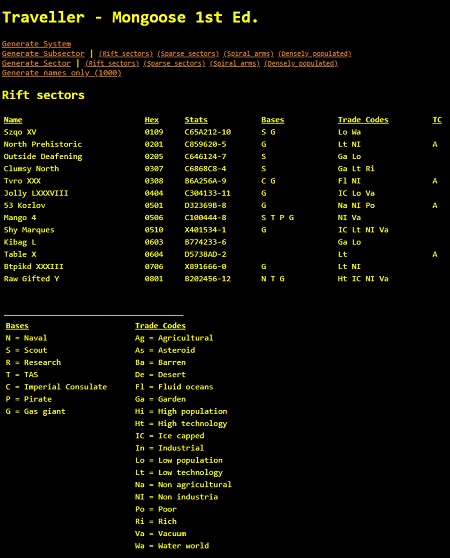Click the Trade Codes table column header

[x=363, y=120]
